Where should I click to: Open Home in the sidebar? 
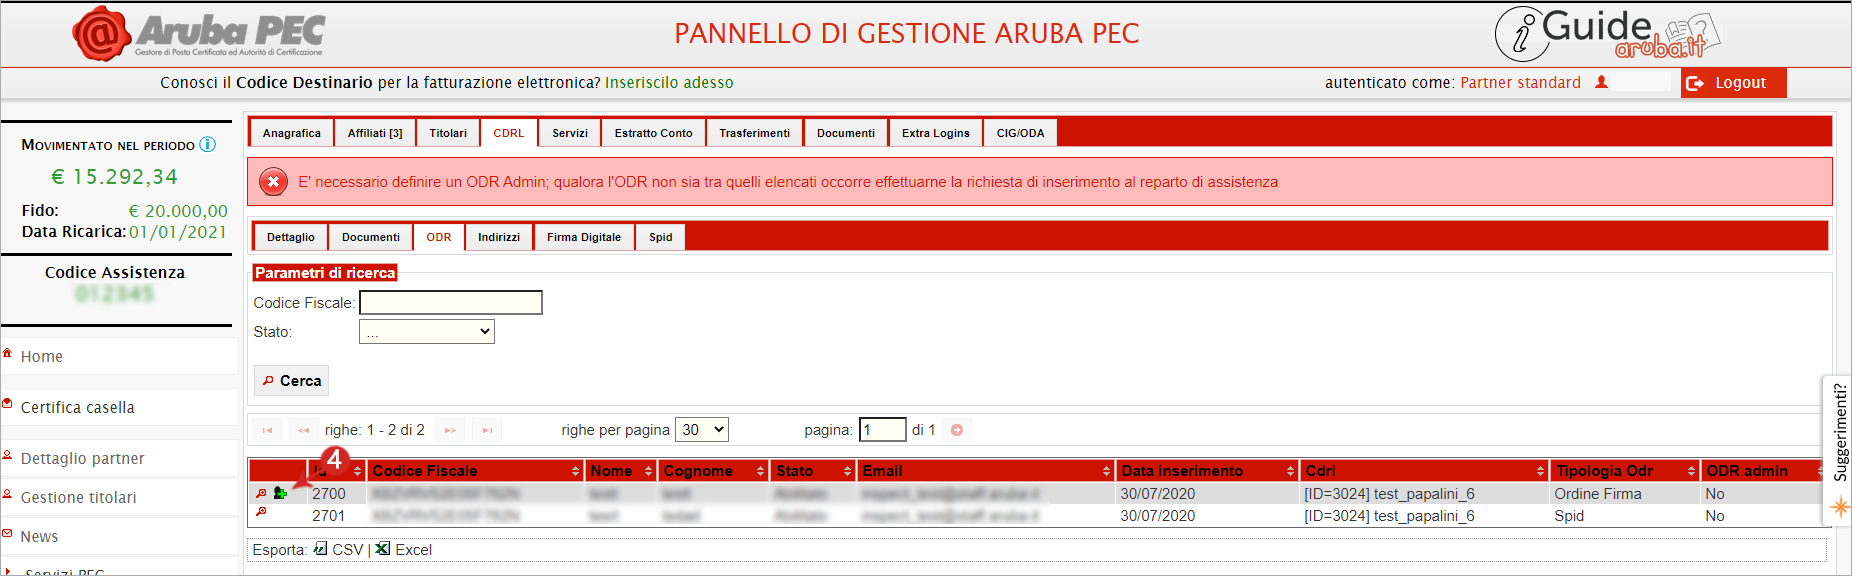point(42,357)
